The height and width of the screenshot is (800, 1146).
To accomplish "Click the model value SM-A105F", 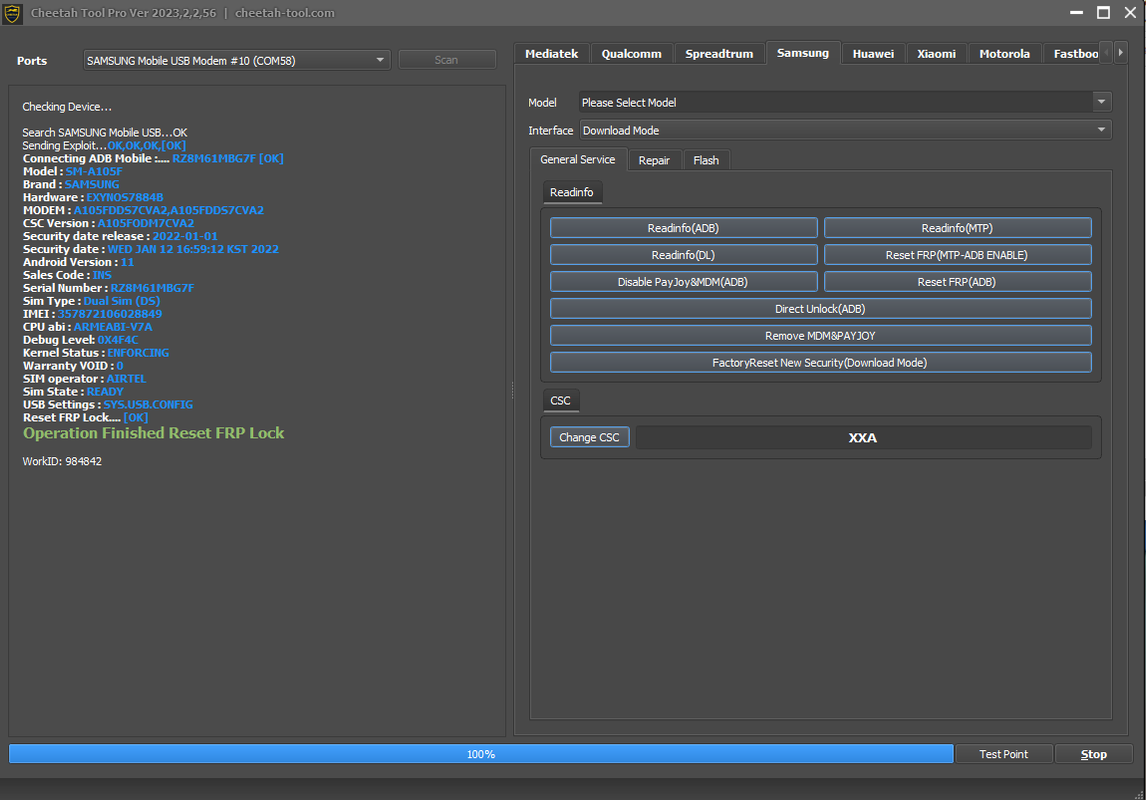I will pos(94,172).
